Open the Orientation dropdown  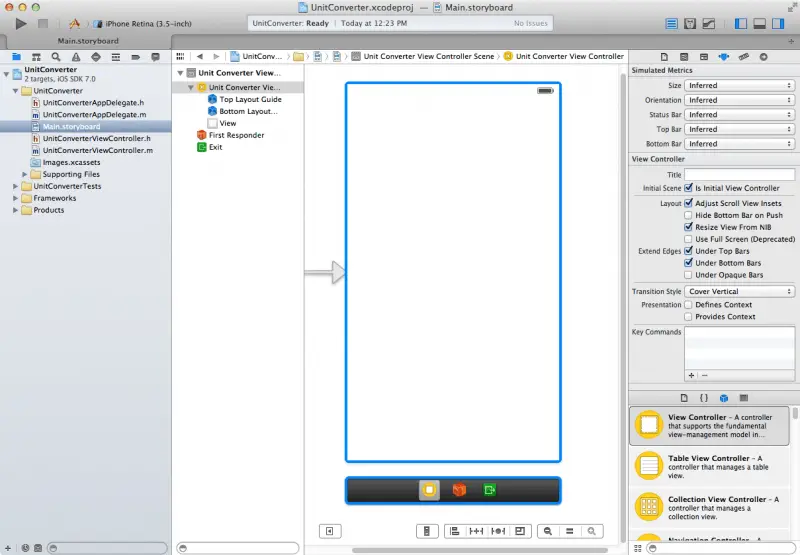(x=740, y=100)
